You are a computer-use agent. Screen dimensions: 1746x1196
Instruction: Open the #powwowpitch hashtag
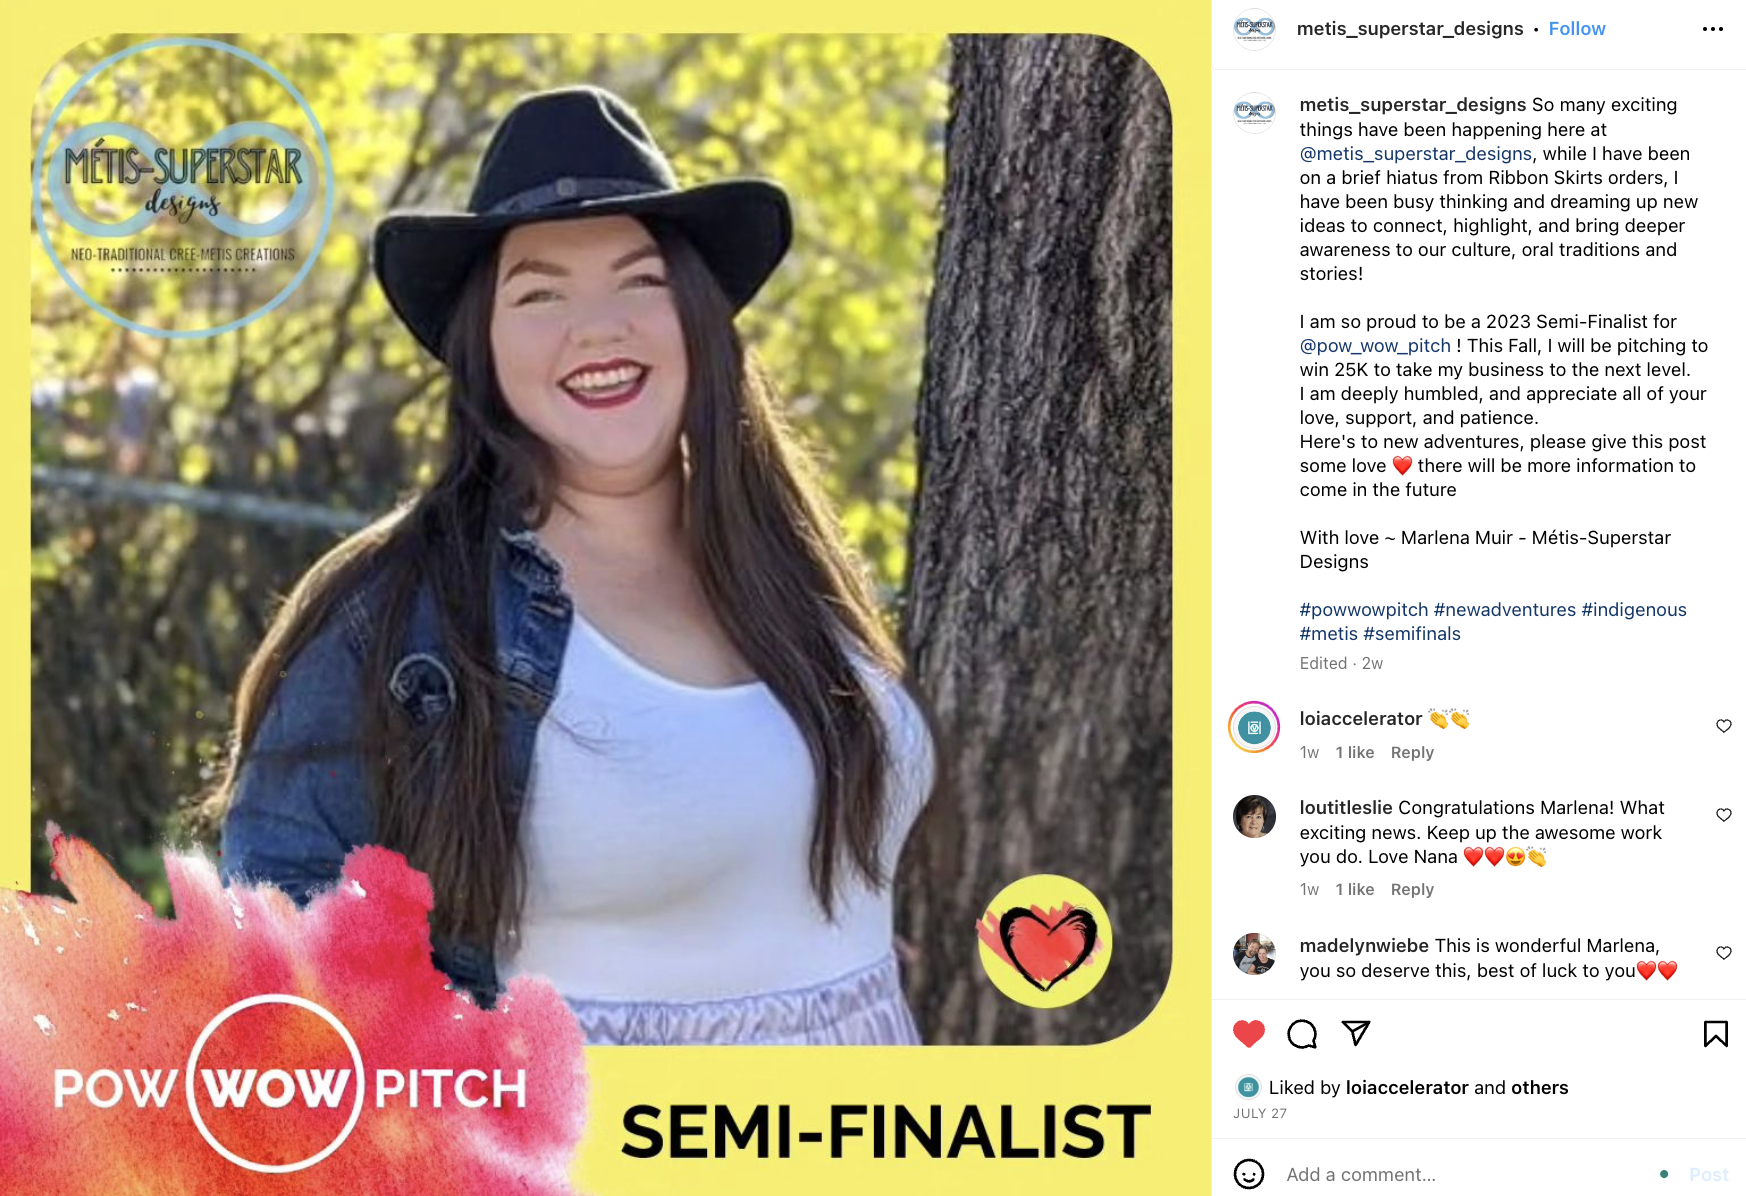point(1364,610)
